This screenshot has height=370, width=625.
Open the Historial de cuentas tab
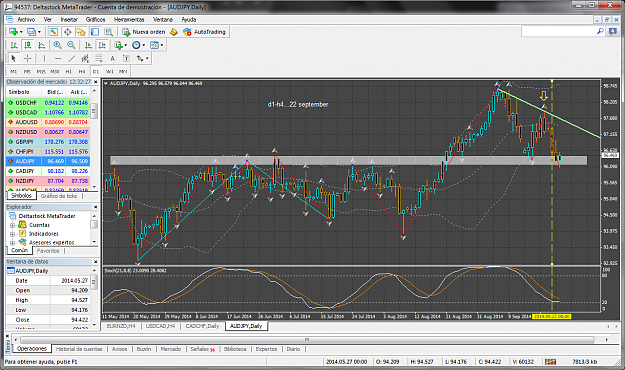79,349
